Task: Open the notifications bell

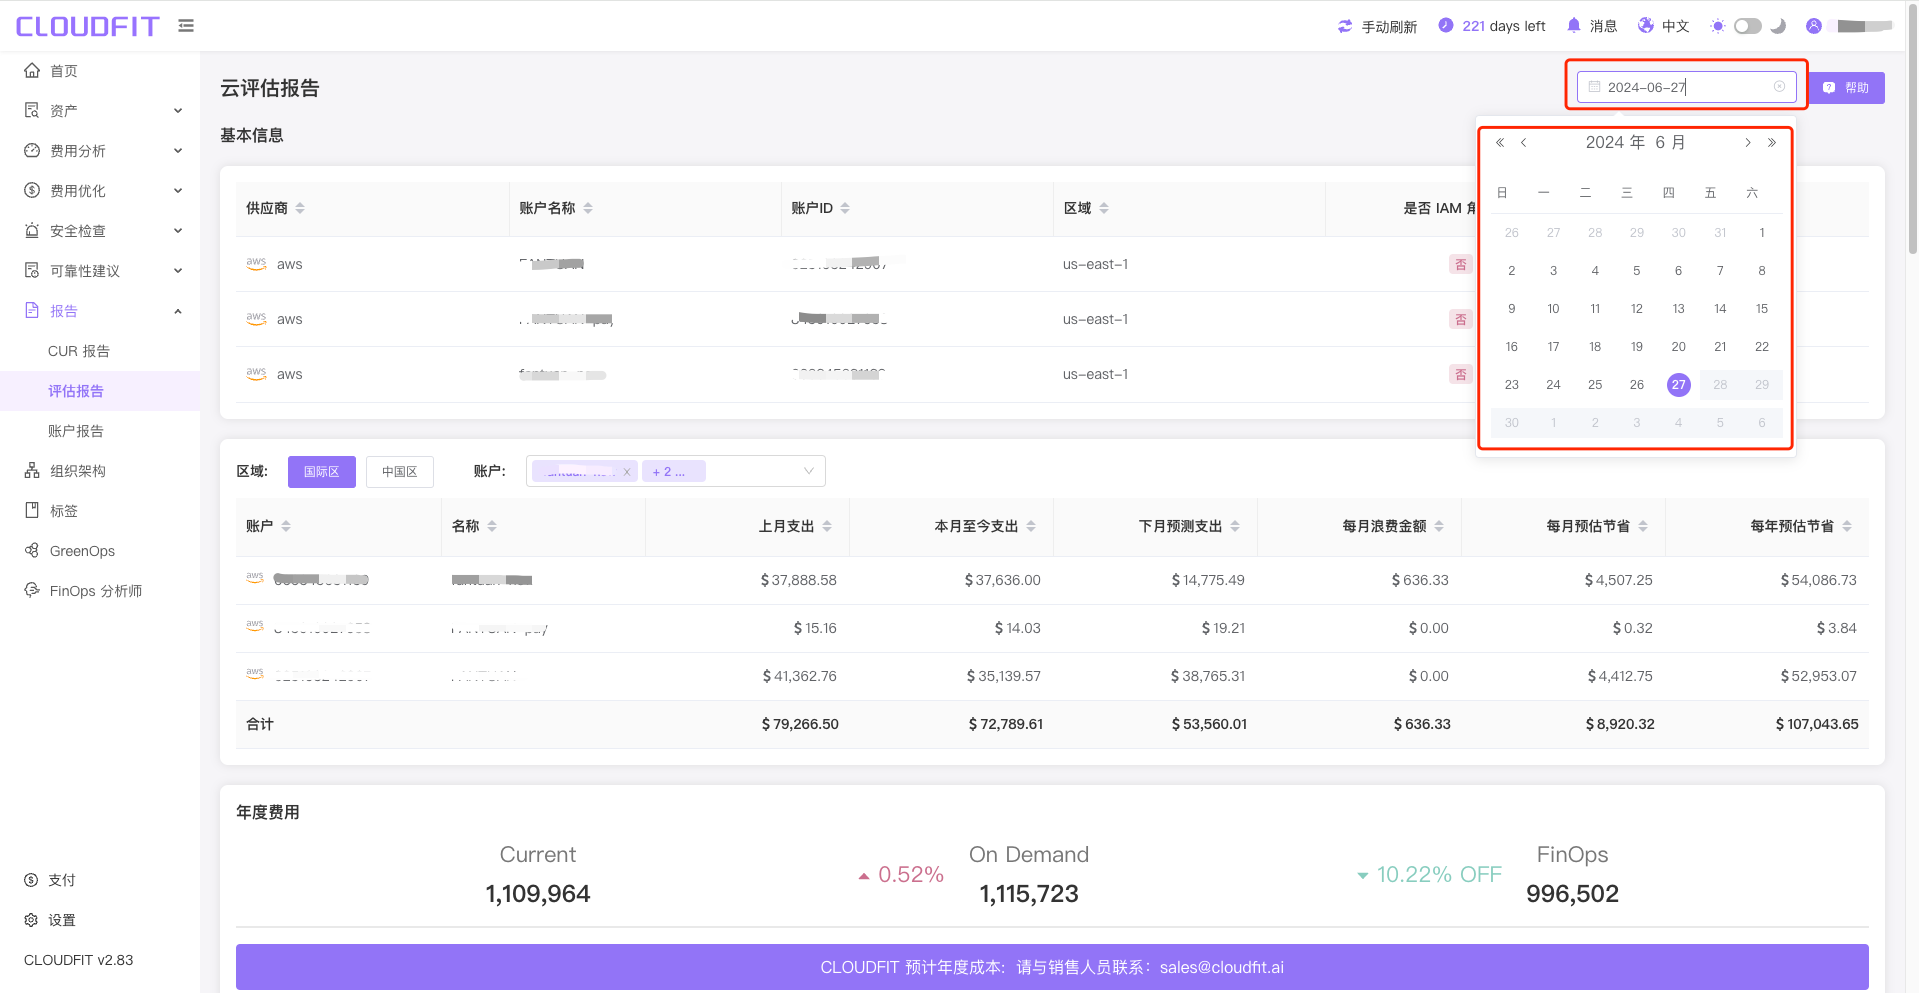Action: pos(1574,26)
